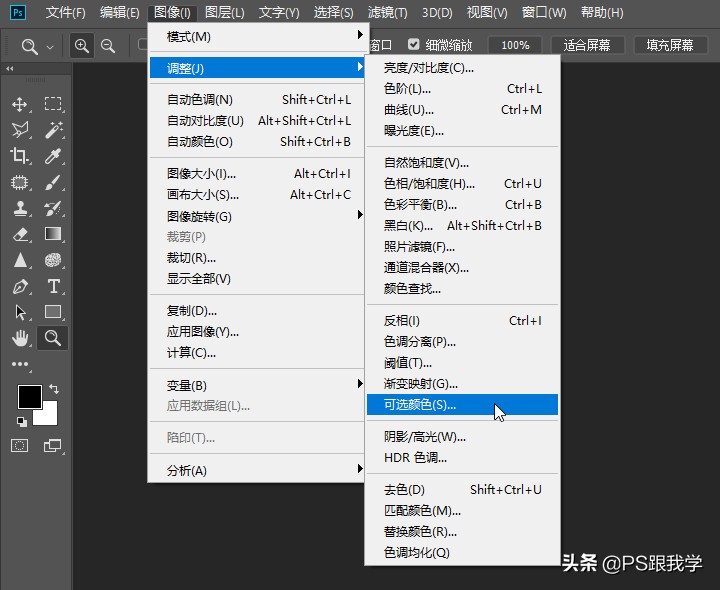This screenshot has height=590, width=720.
Task: Click the Zoom Out magnifier option
Action: tap(108, 45)
